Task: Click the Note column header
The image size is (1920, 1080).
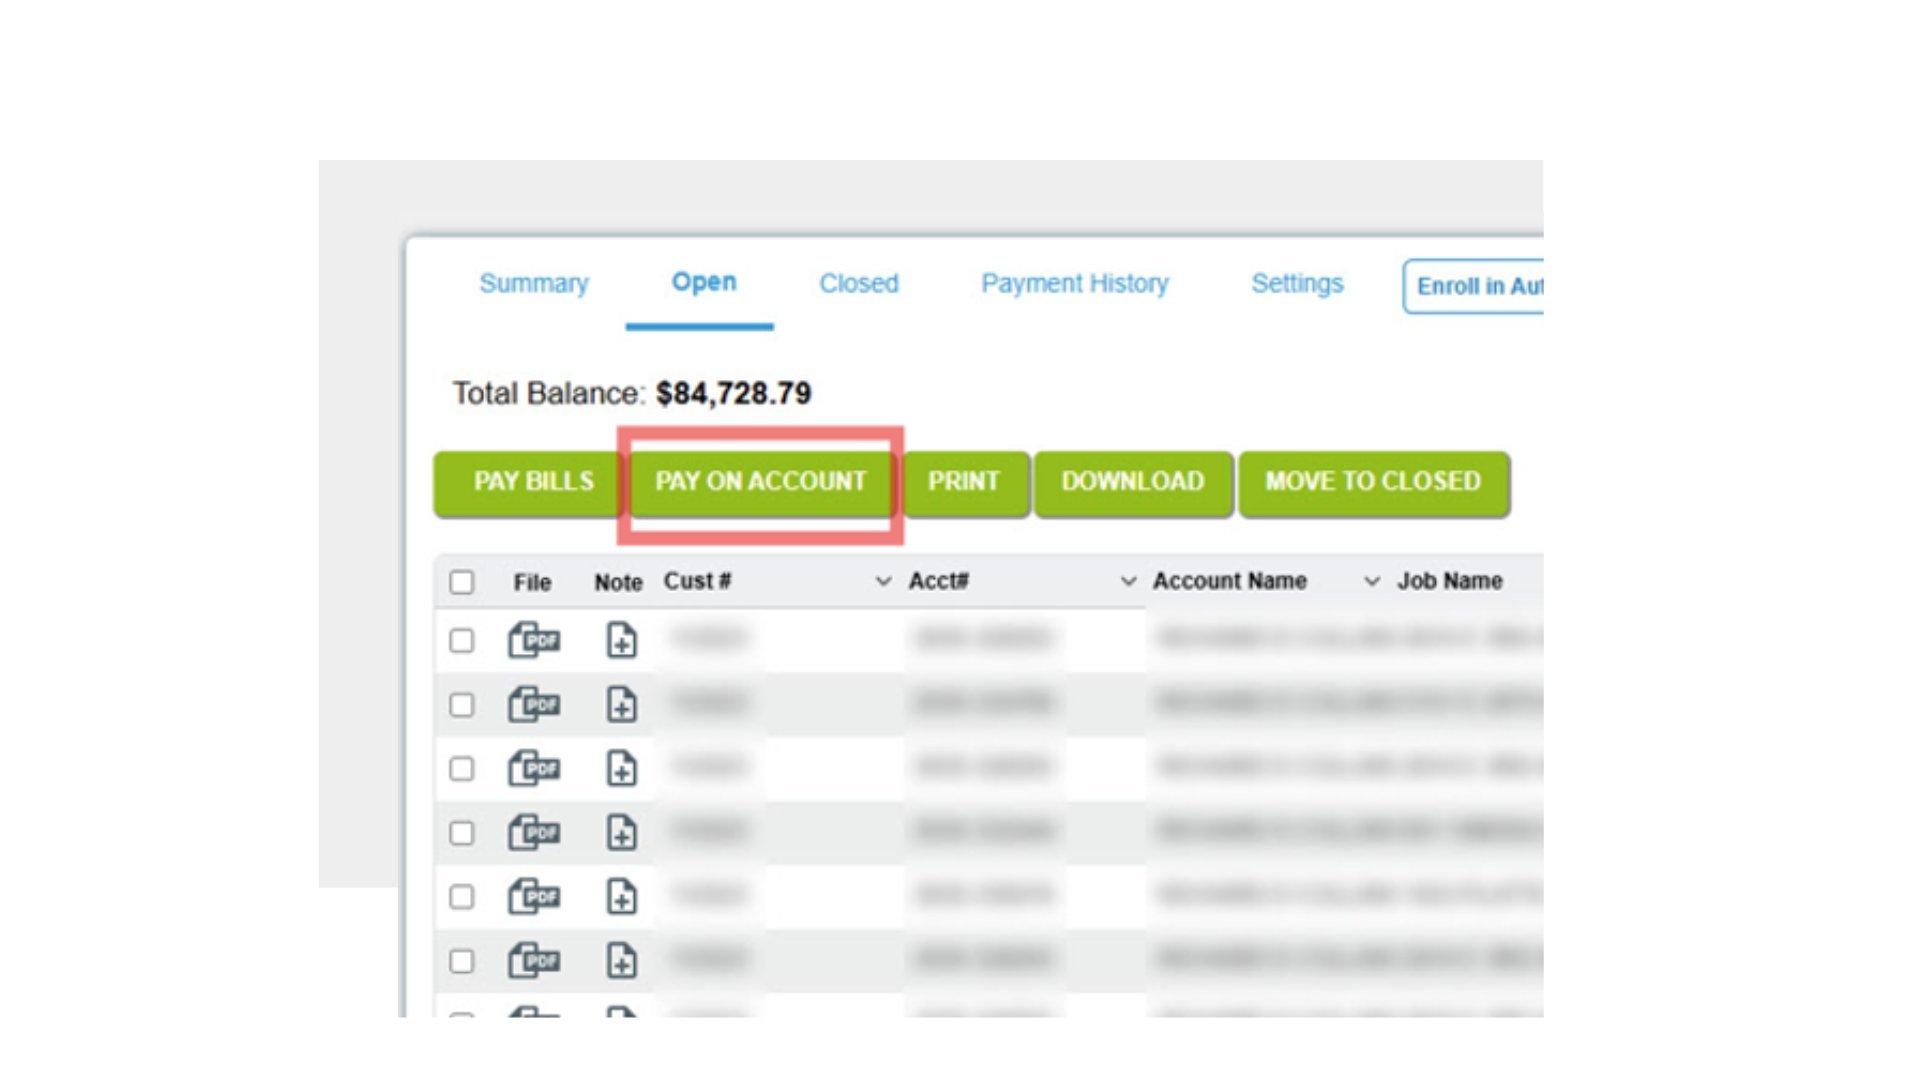Action: (x=618, y=582)
